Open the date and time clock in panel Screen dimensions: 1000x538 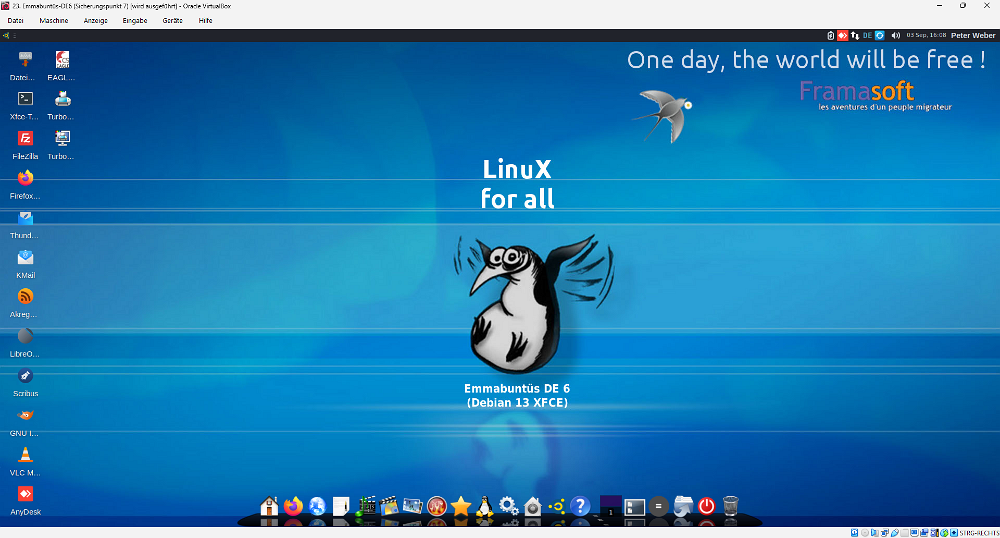point(925,35)
